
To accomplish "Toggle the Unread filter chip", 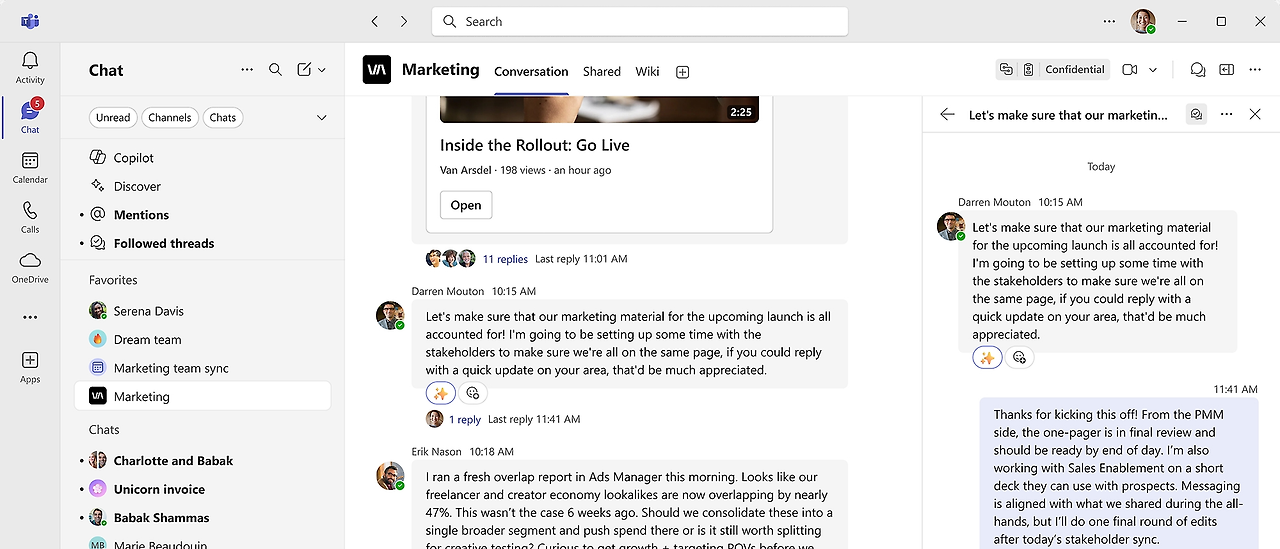I will [113, 117].
